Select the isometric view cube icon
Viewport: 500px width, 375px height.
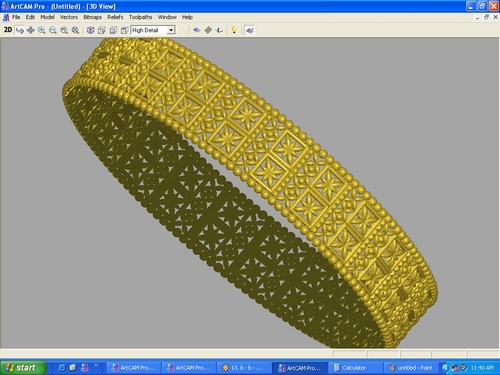tap(90, 30)
